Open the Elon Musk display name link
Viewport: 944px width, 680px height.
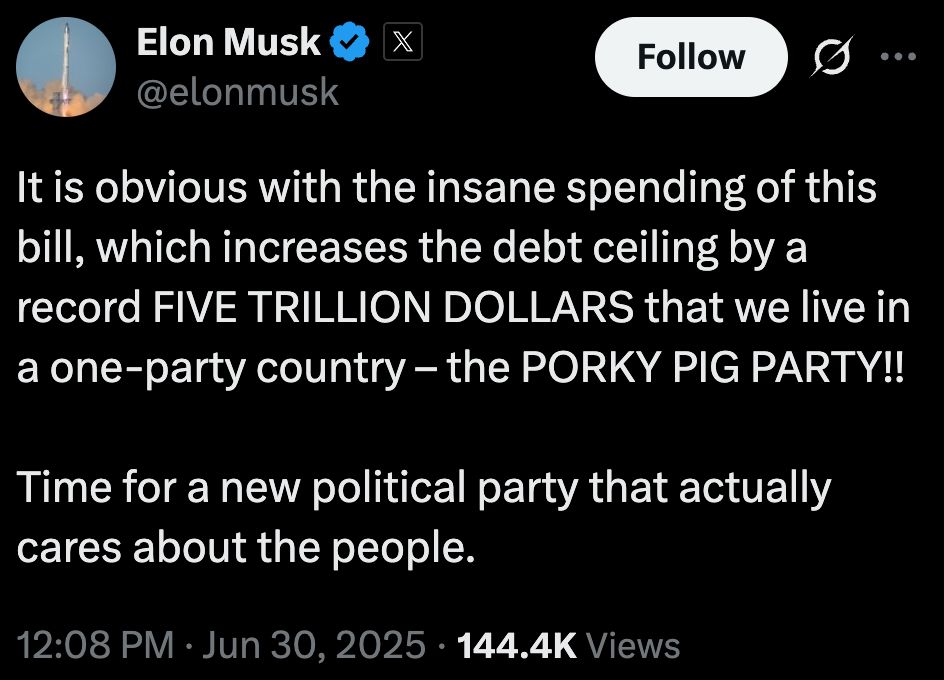228,42
